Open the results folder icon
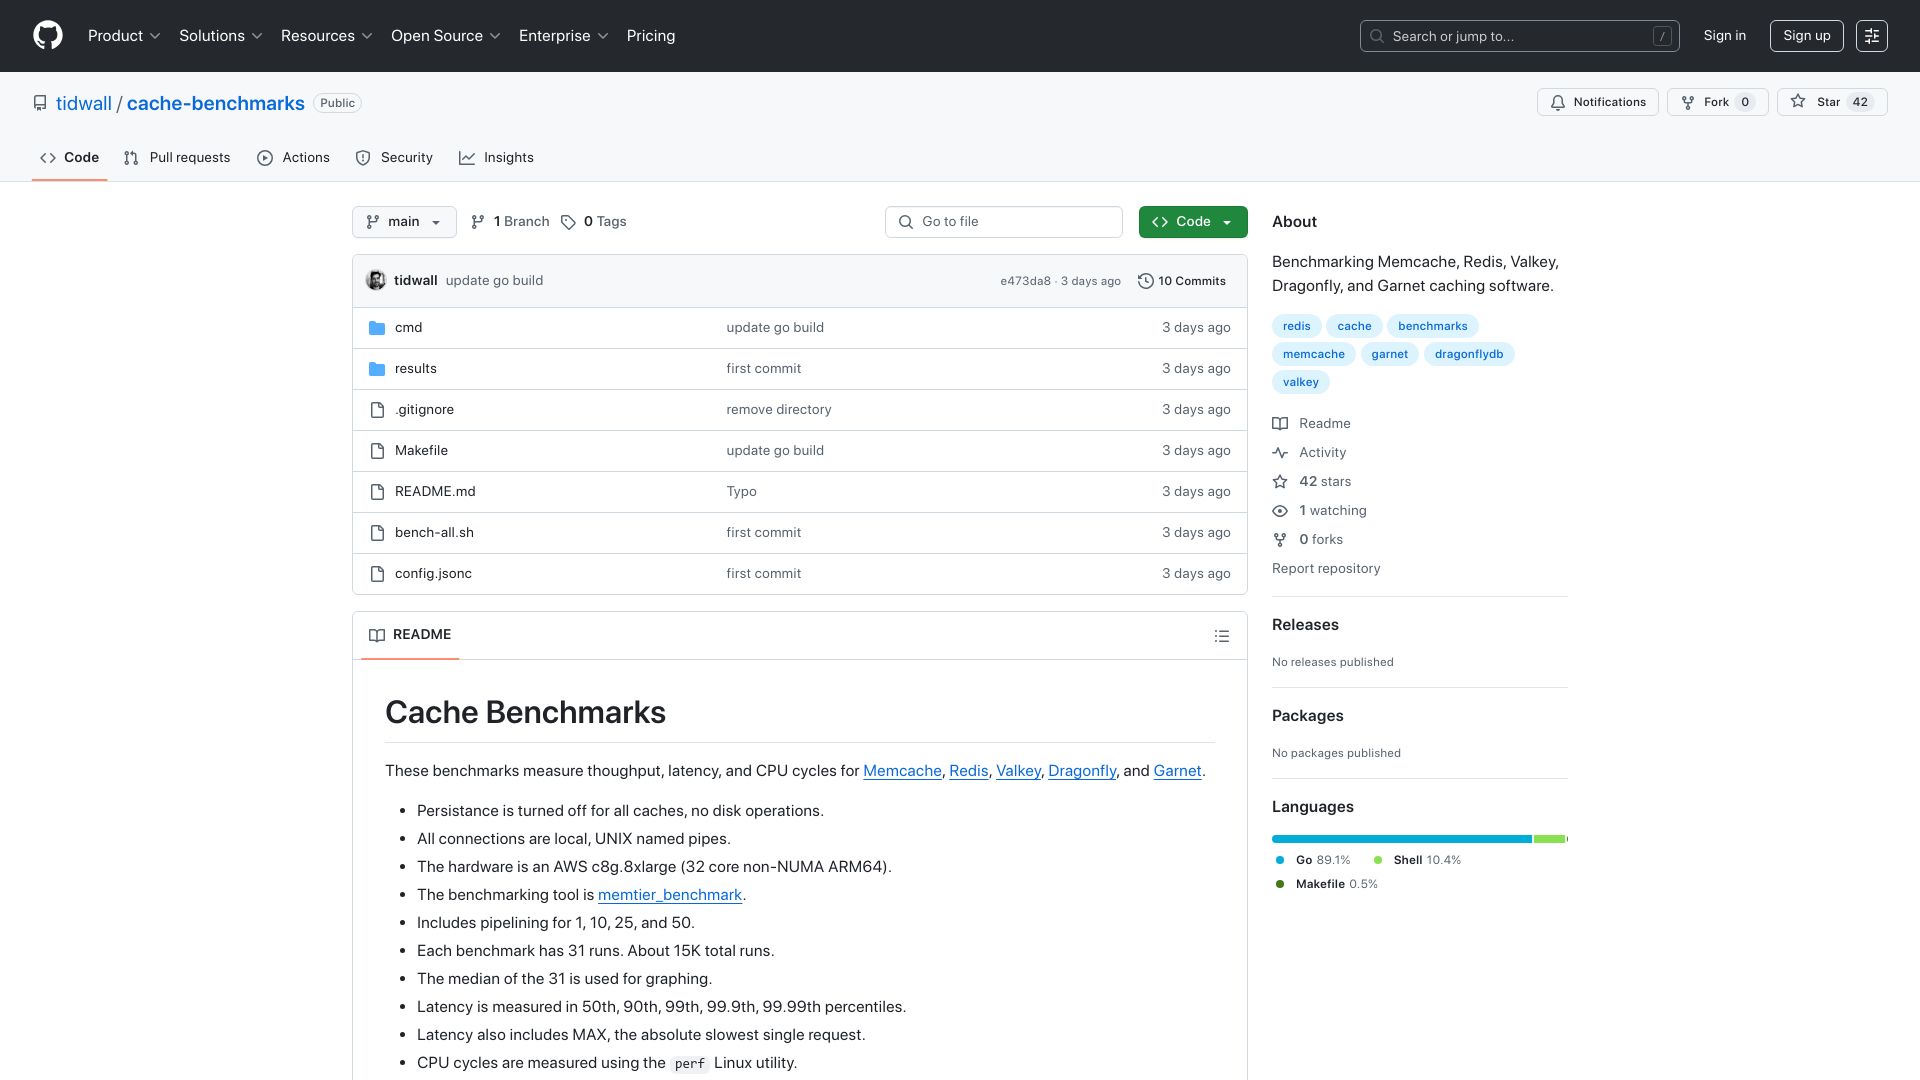 pyautogui.click(x=377, y=369)
